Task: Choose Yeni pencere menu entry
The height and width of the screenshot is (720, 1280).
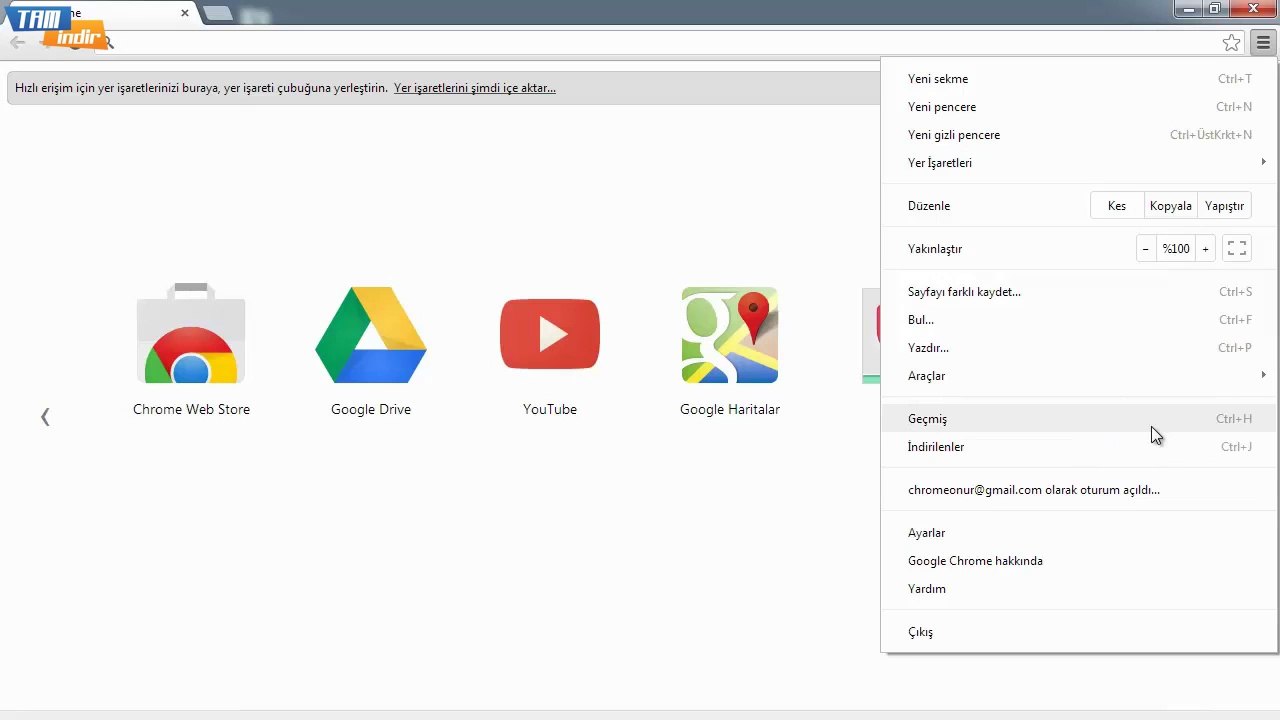Action: 1078,107
